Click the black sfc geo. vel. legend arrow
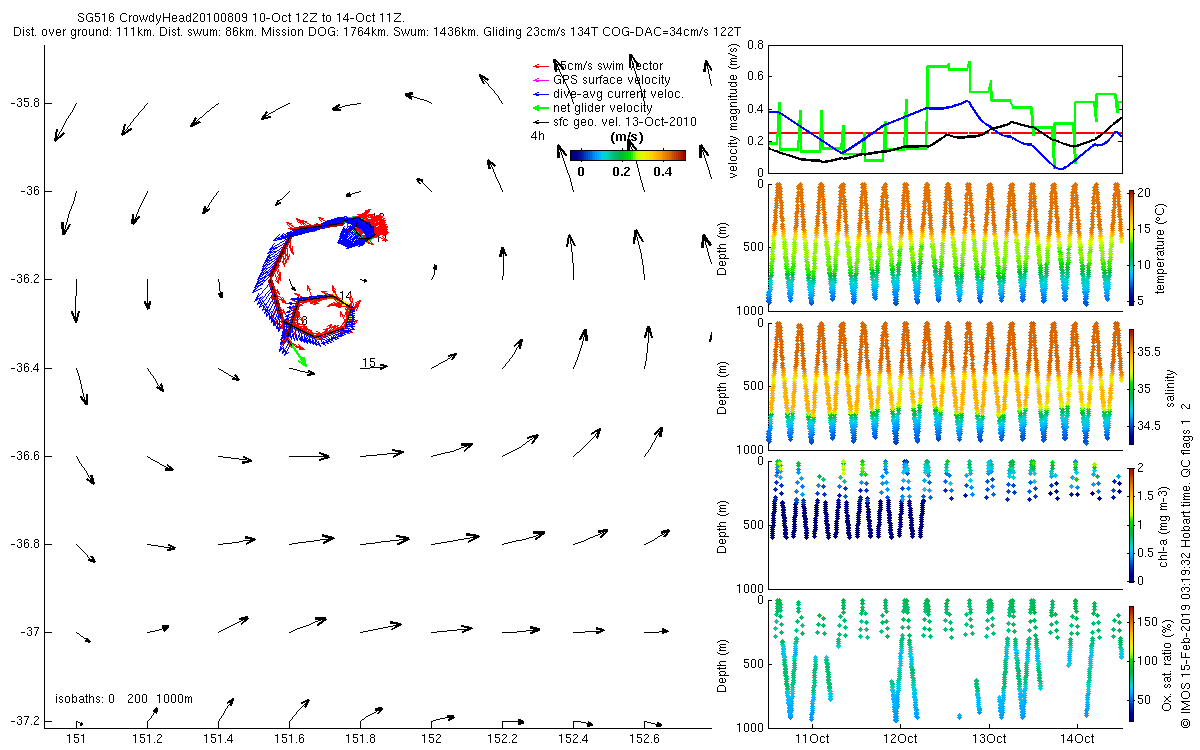The width and height of the screenshot is (1200, 750). tap(543, 122)
